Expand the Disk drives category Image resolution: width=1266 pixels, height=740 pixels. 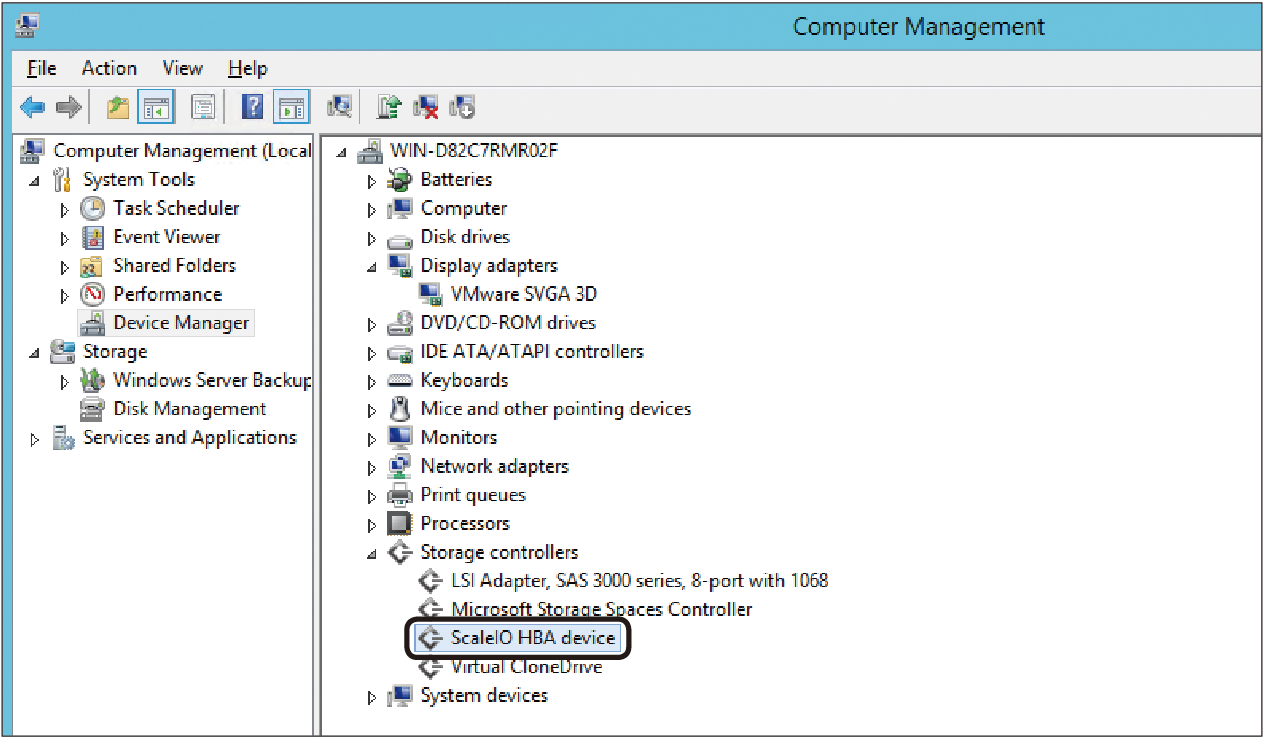tap(371, 239)
